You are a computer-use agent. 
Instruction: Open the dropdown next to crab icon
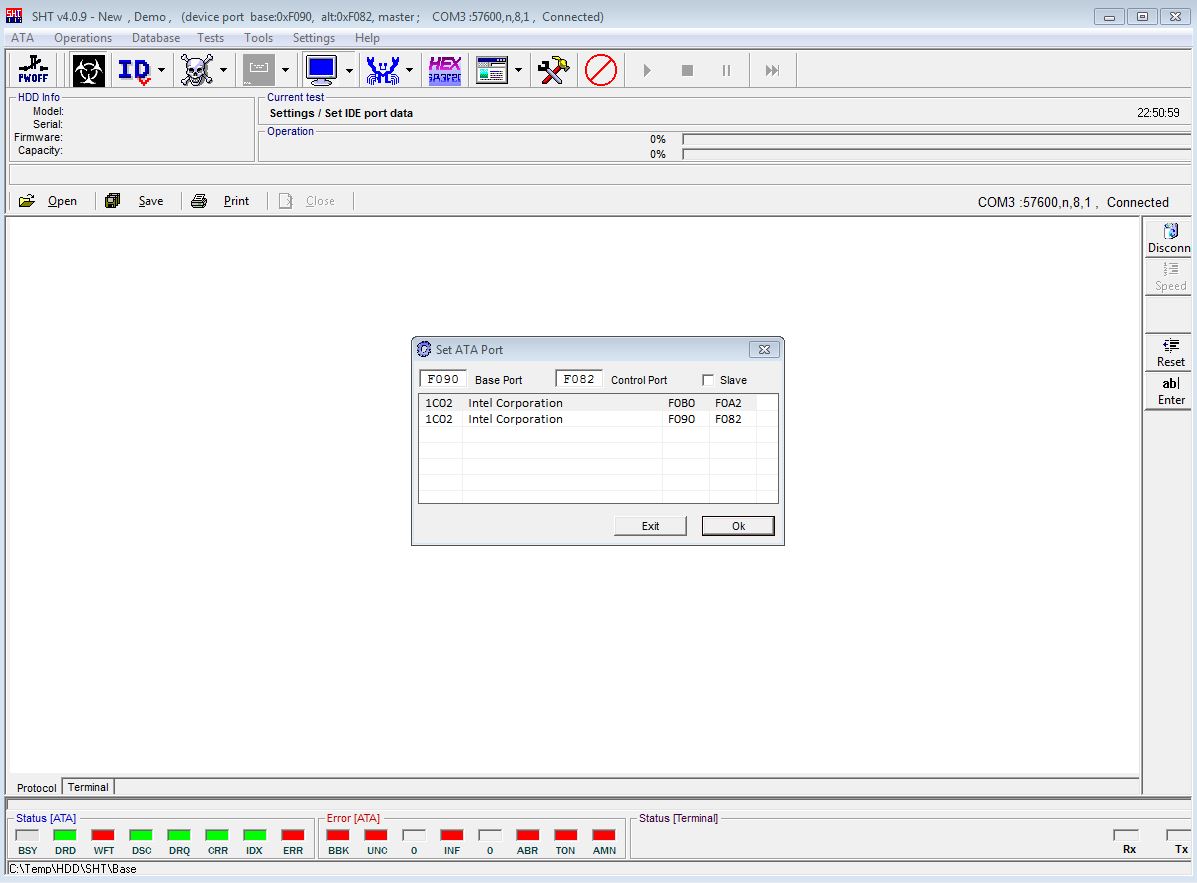[x=409, y=70]
